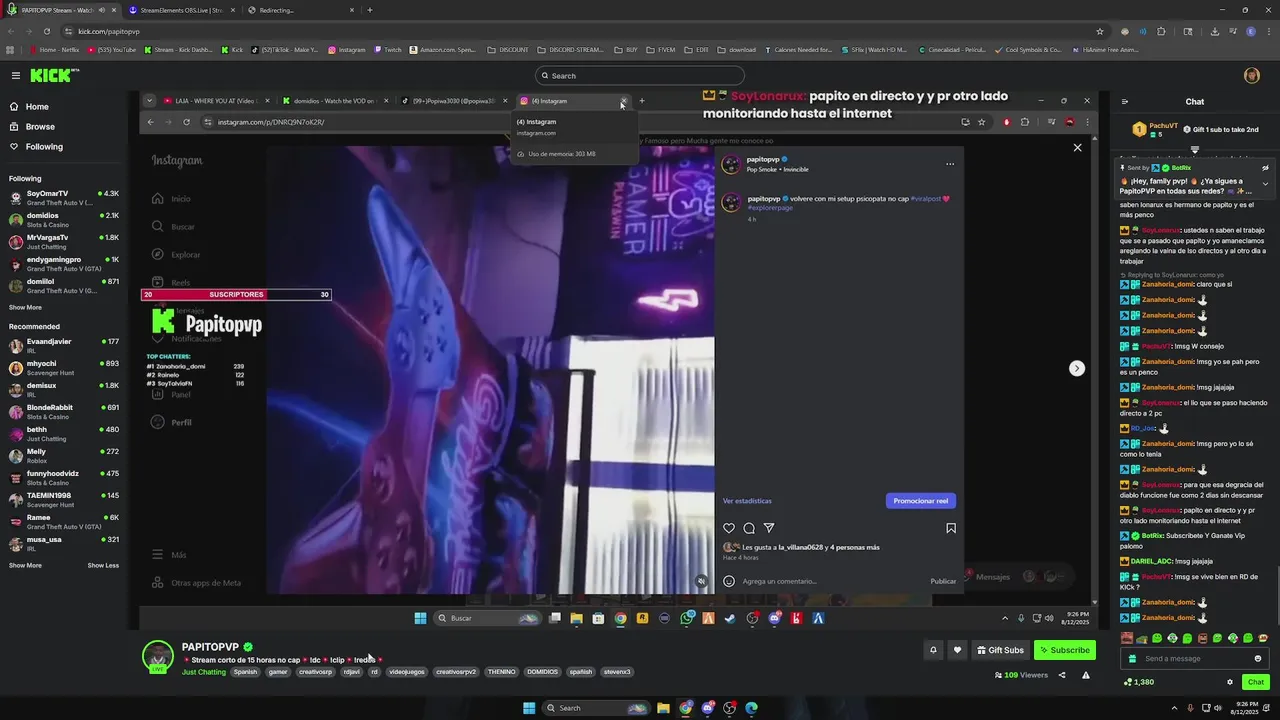Open browser downloads icon
The image size is (1280, 720).
point(1214,31)
